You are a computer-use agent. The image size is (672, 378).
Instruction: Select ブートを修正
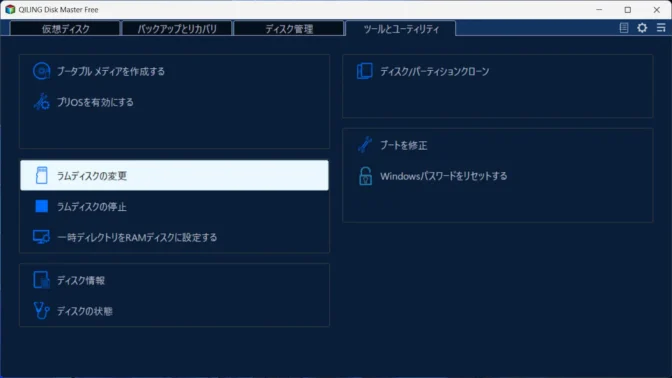tap(404, 146)
